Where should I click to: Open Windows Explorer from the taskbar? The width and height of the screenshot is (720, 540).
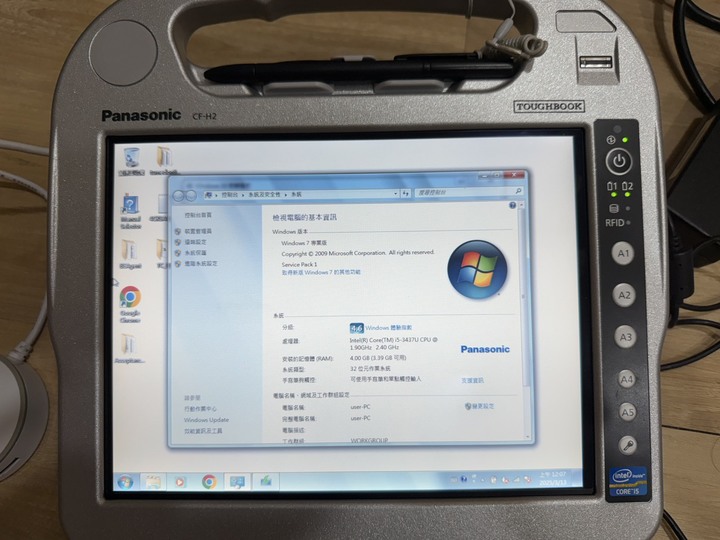153,482
